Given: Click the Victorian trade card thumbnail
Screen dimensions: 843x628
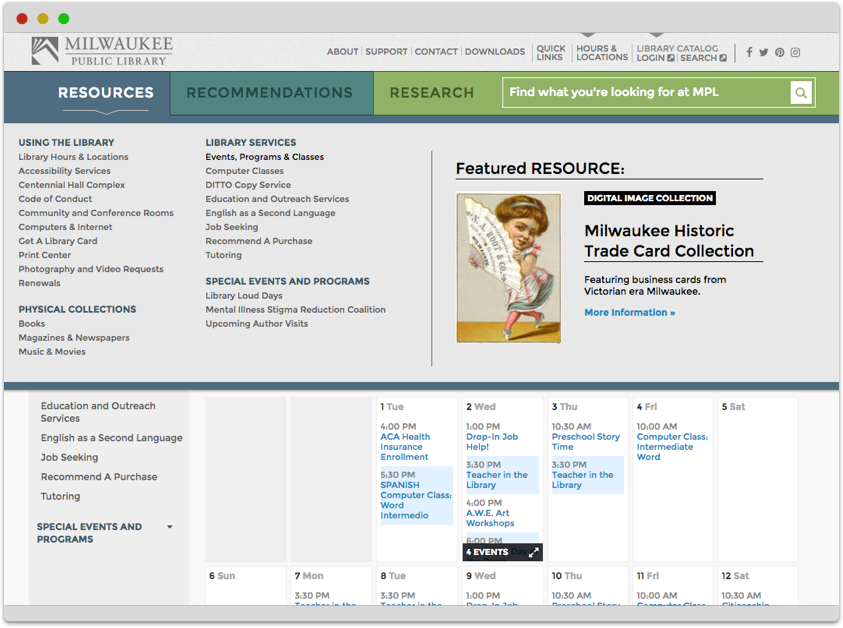Looking at the screenshot, I should pyautogui.click(x=508, y=268).
